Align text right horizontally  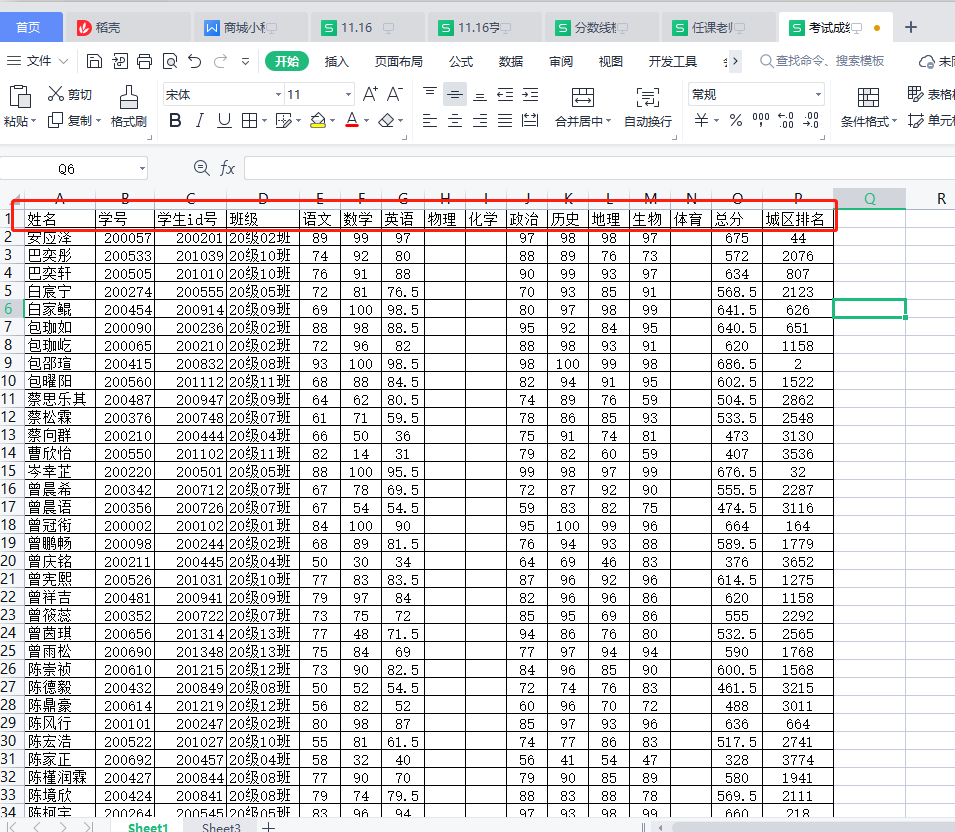point(480,121)
